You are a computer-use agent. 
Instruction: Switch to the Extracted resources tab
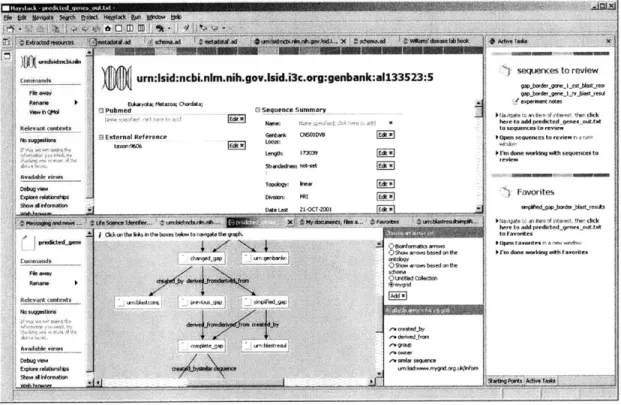[x=47, y=42]
